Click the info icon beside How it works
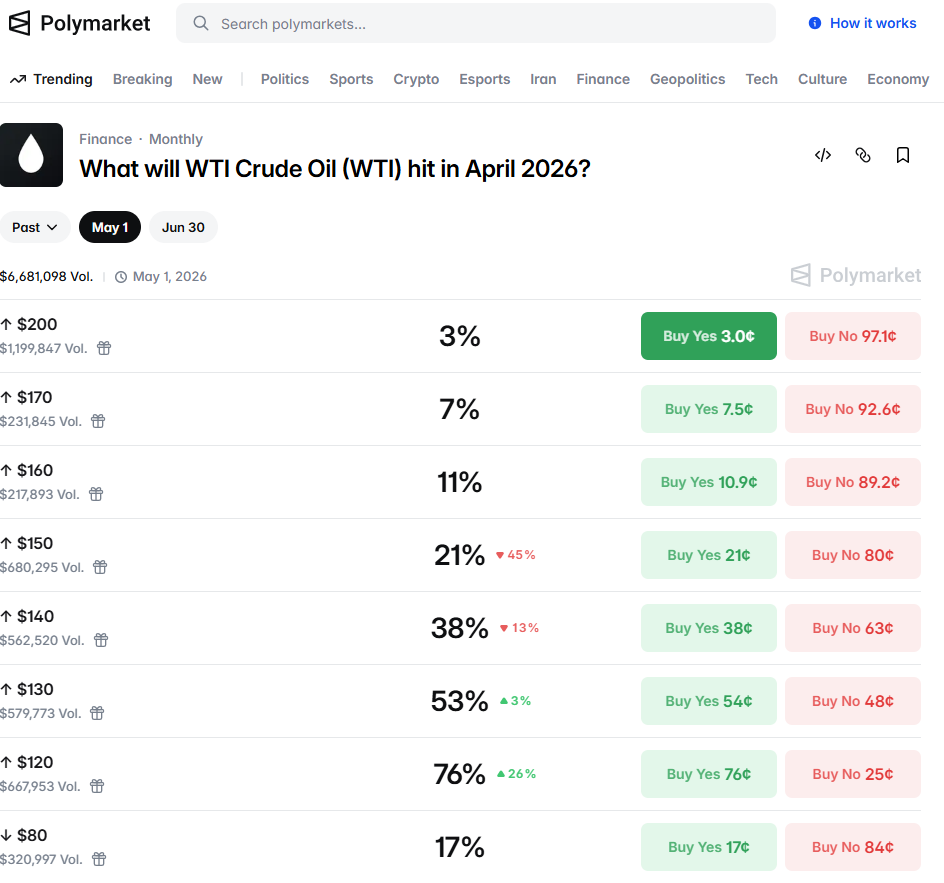 click(x=815, y=23)
